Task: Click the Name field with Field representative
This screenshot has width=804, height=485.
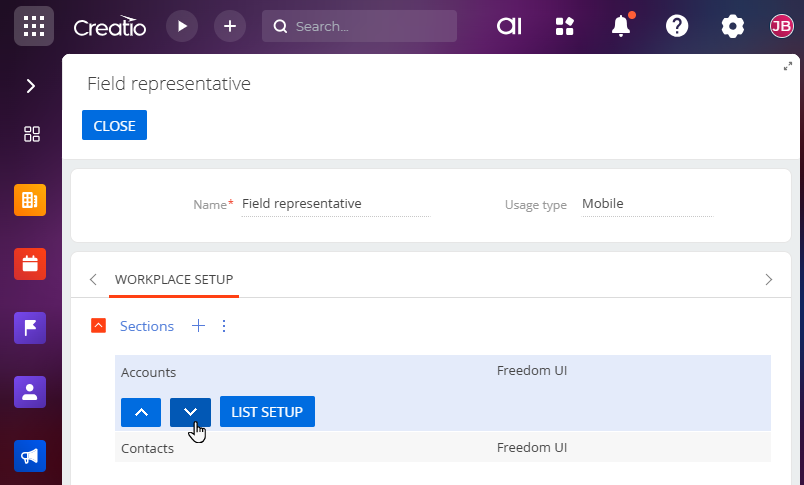Action: 336,204
